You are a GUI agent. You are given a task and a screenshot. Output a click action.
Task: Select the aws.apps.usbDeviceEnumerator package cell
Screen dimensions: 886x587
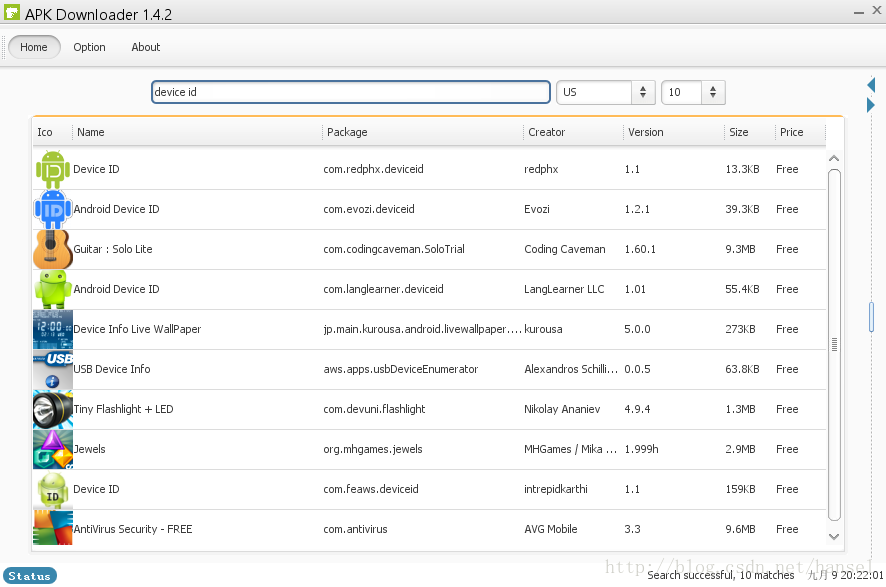401,369
